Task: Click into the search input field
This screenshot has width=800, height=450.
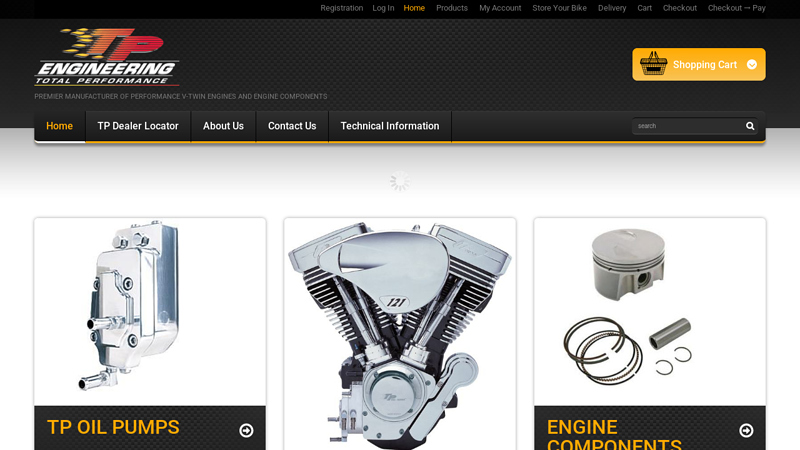Action: 688,126
